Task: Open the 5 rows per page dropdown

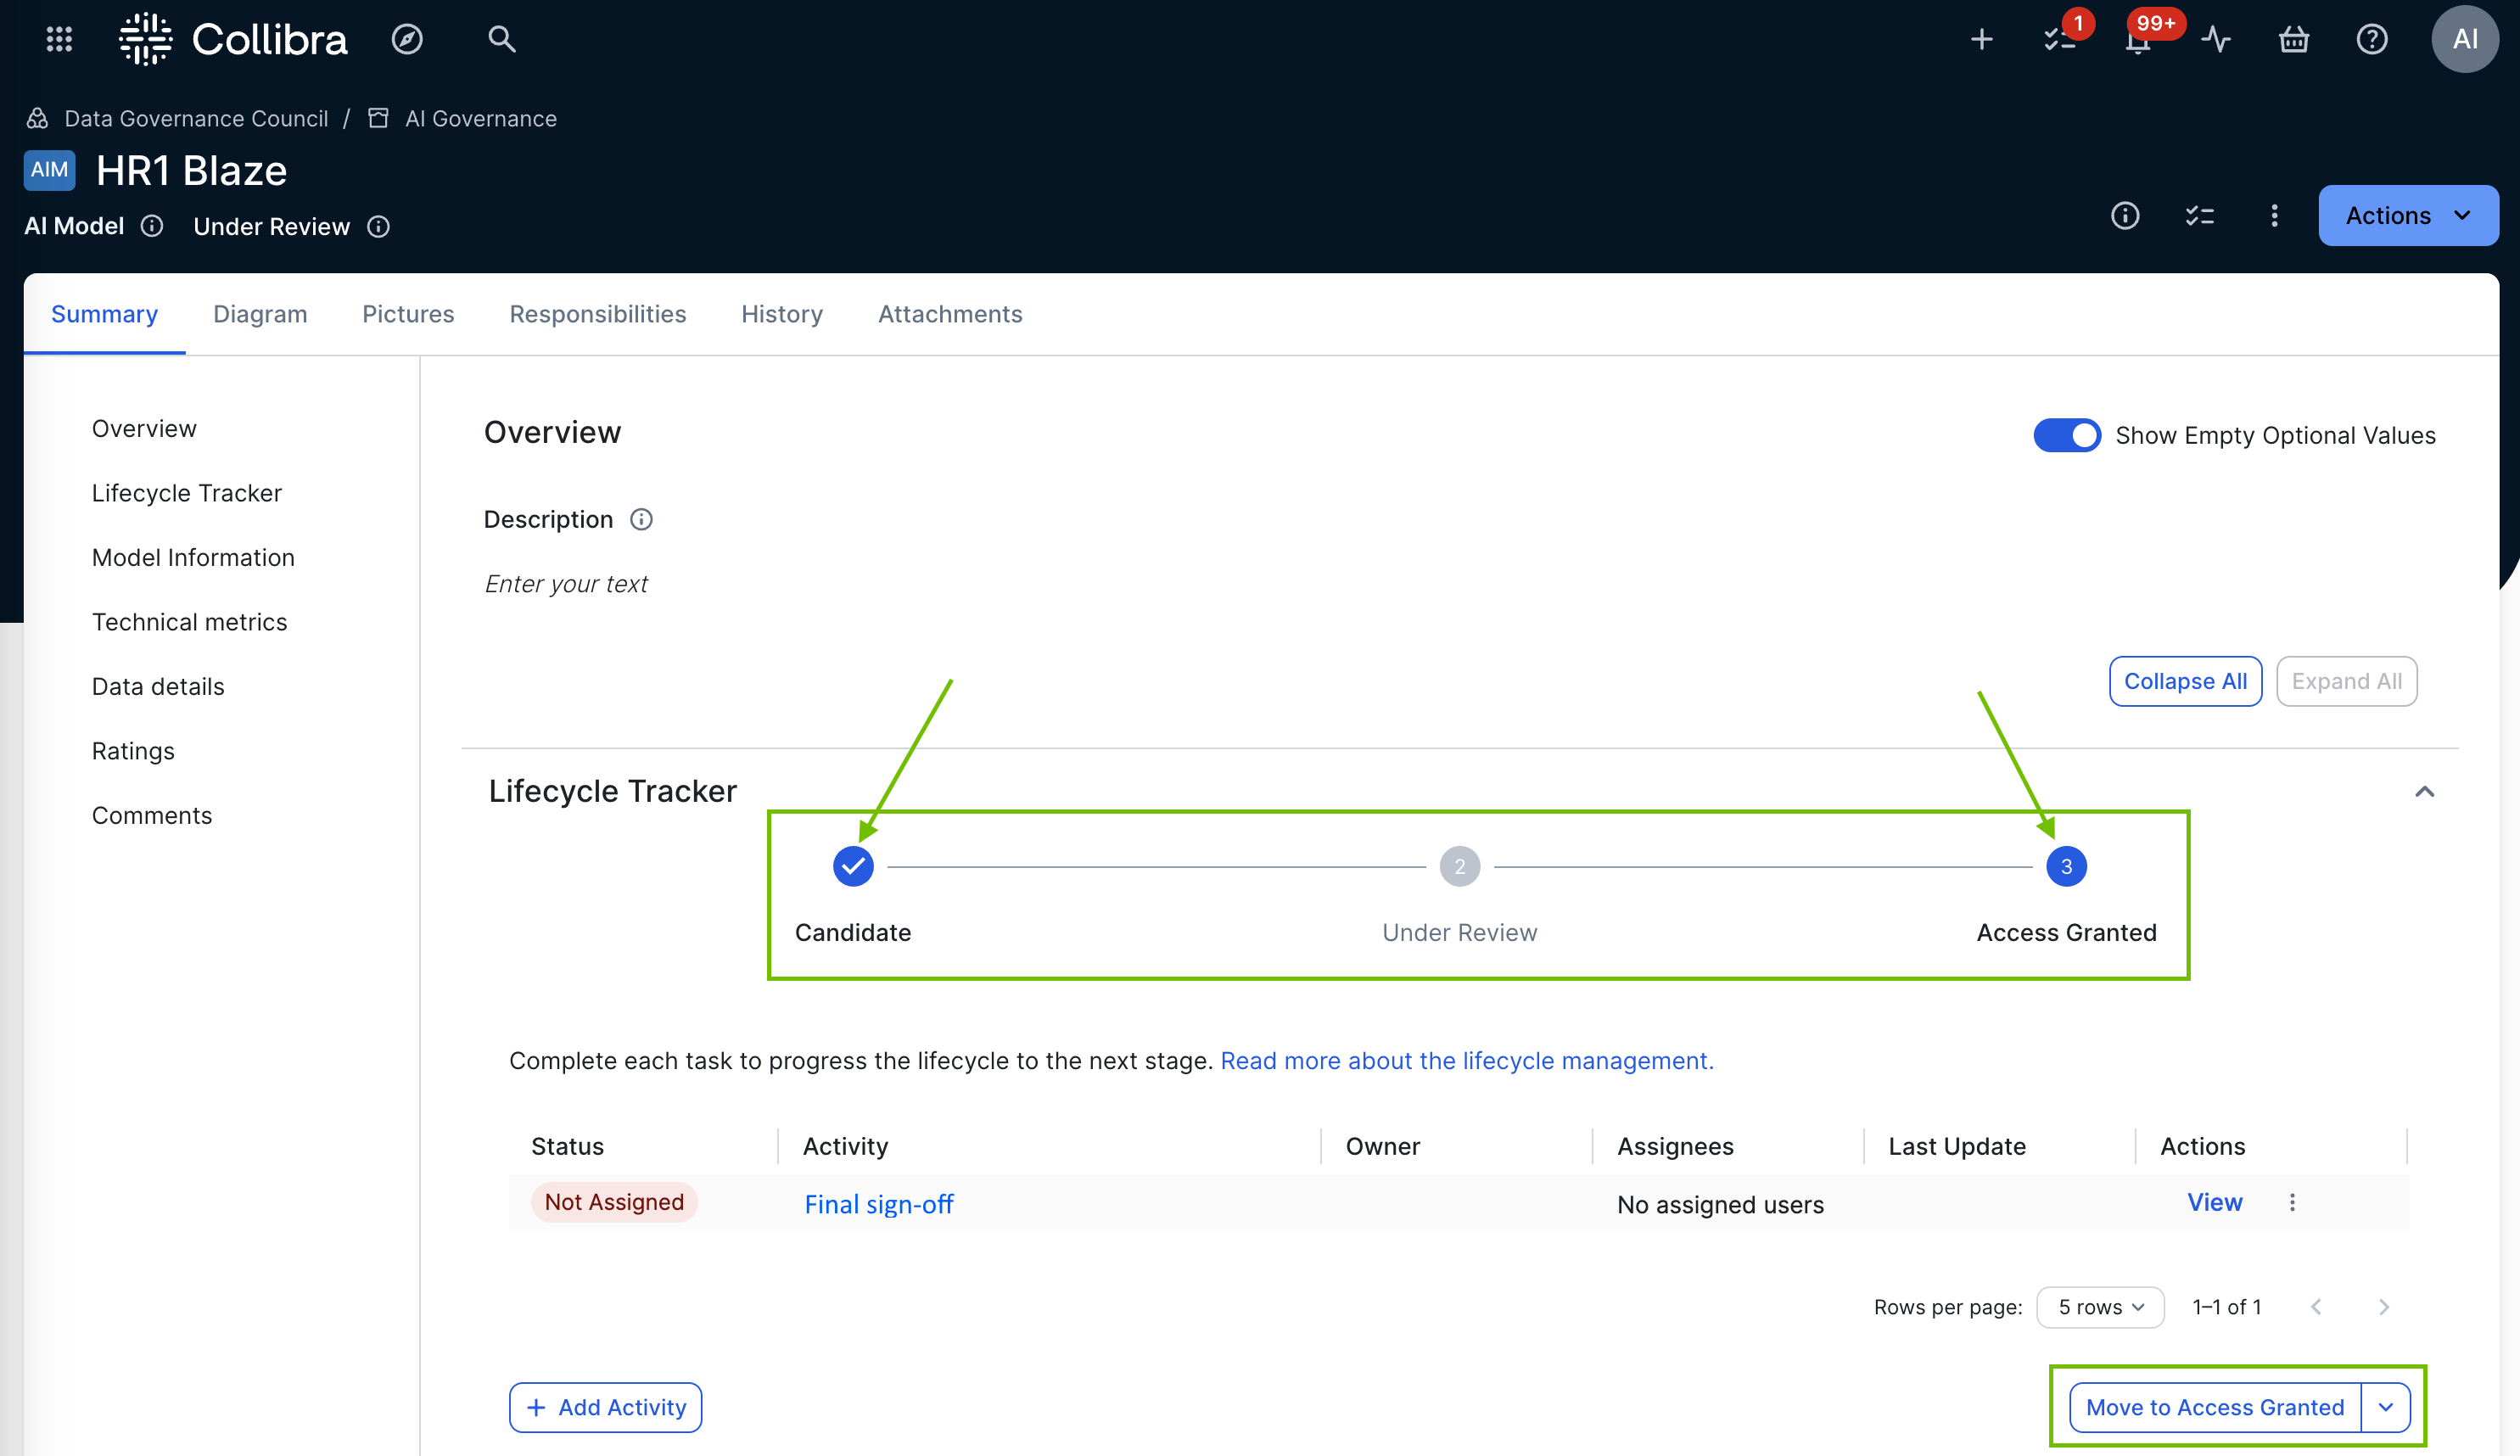Action: [x=2100, y=1307]
